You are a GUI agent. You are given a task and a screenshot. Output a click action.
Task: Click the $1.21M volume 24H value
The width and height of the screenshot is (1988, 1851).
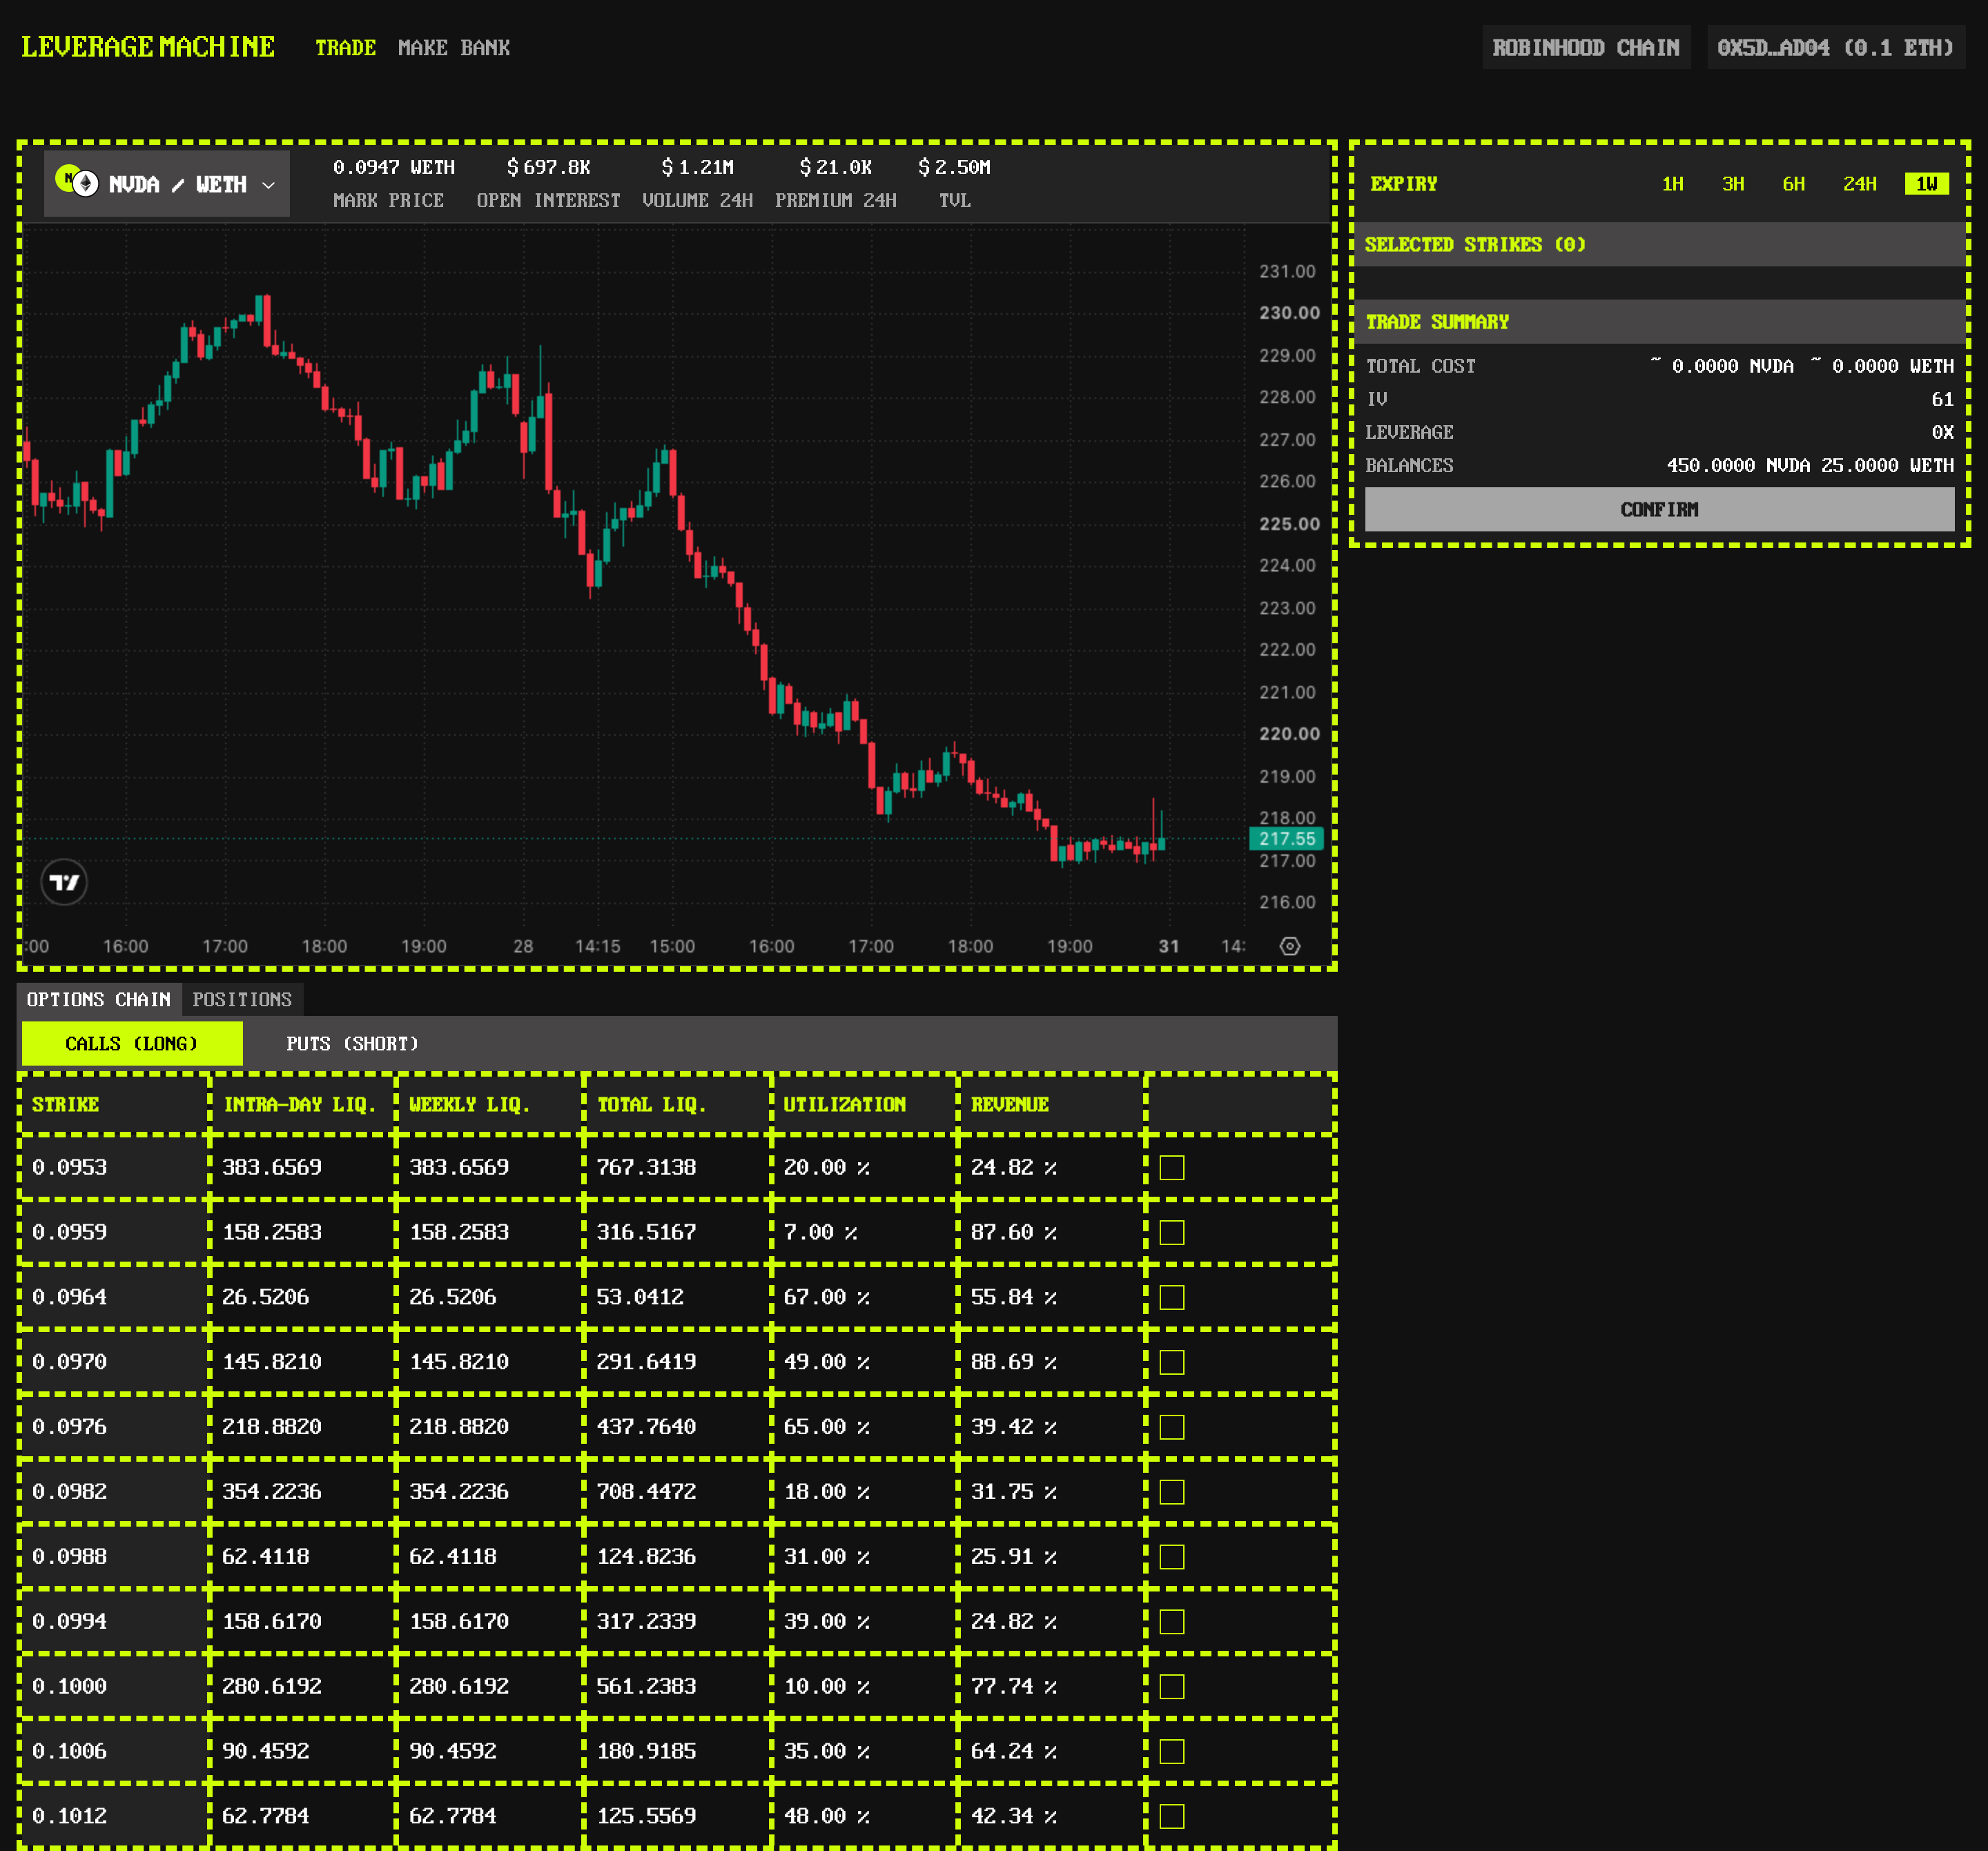click(697, 167)
